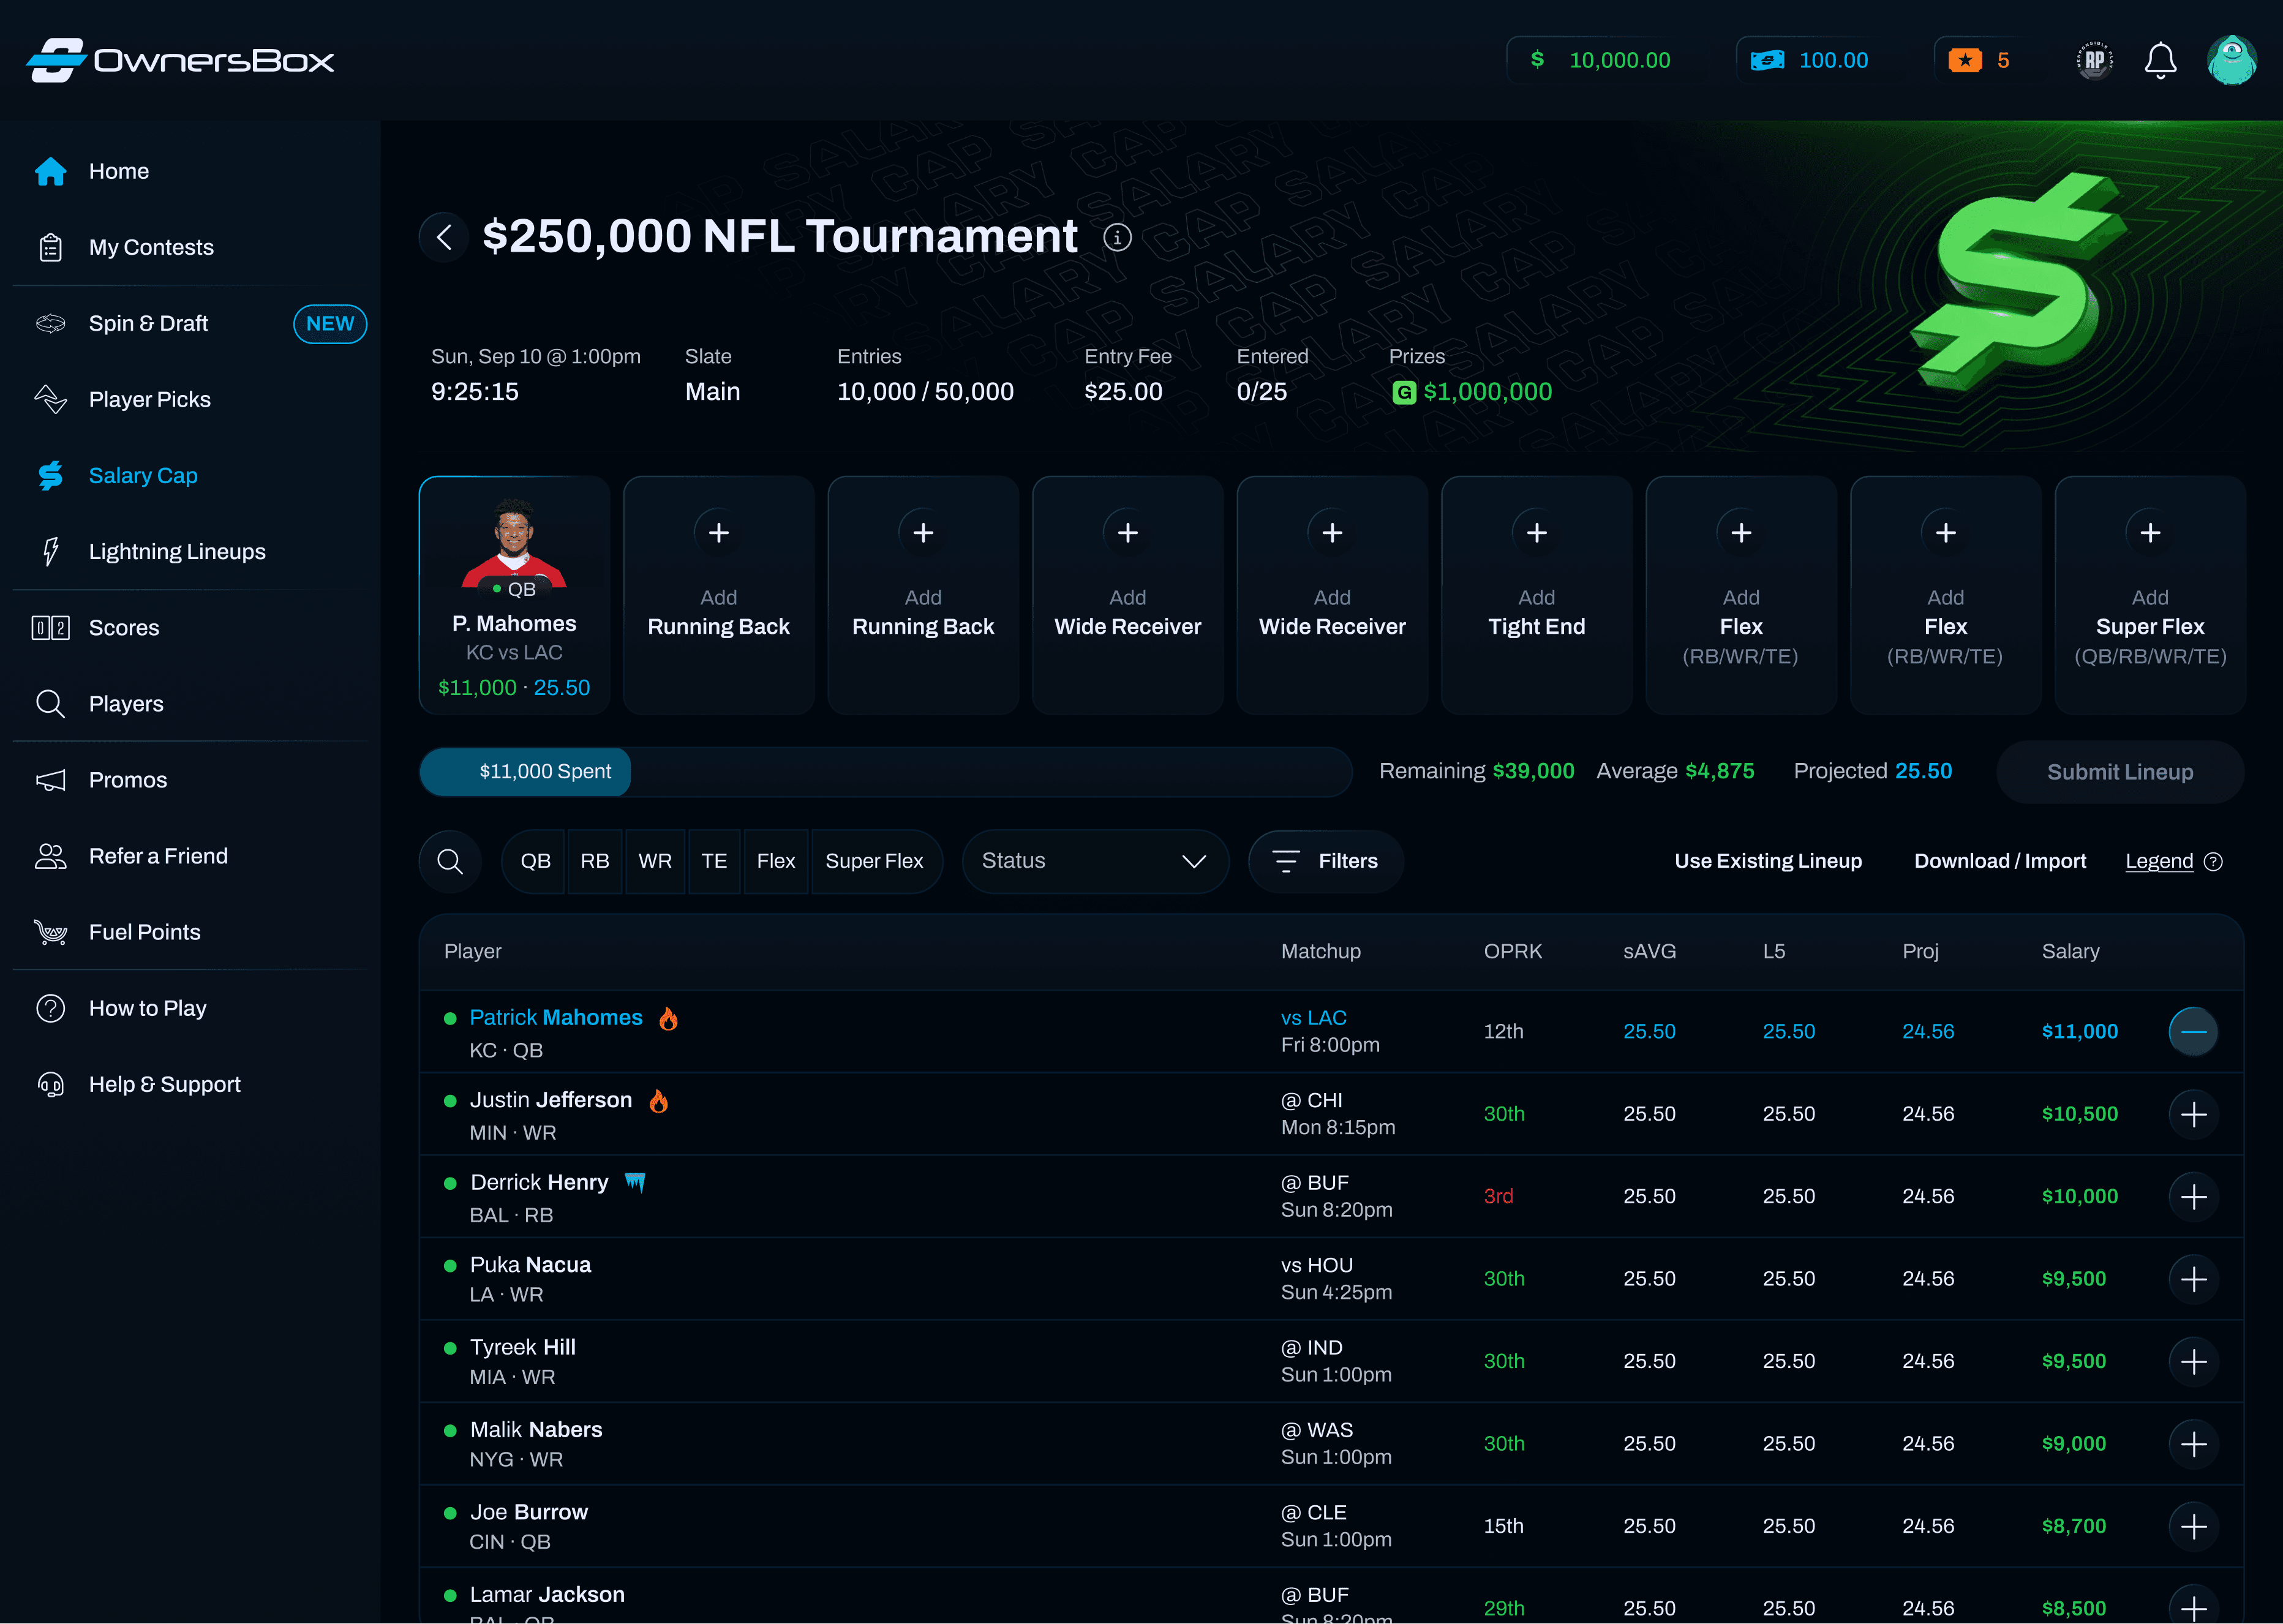Click the OwnersBox logo

click(x=180, y=61)
